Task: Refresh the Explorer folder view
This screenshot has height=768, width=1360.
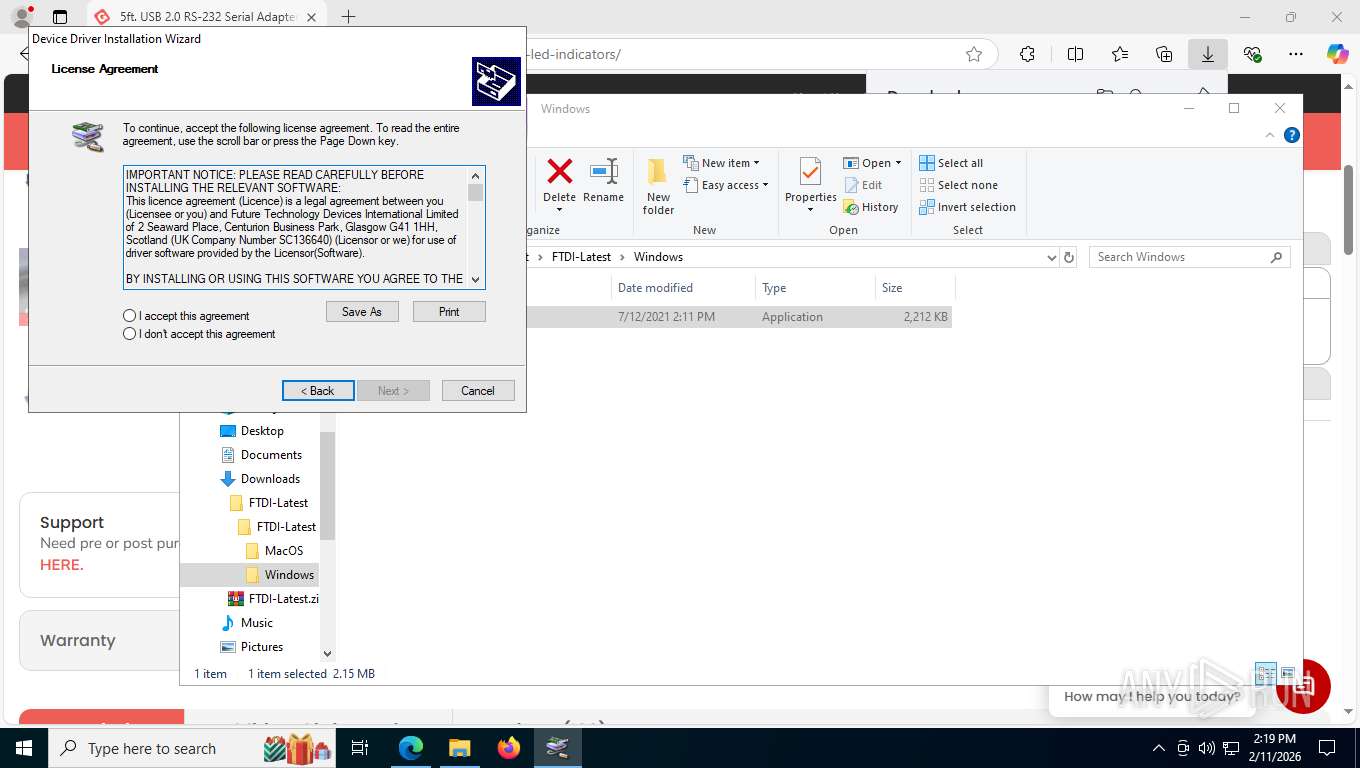Action: point(1069,257)
